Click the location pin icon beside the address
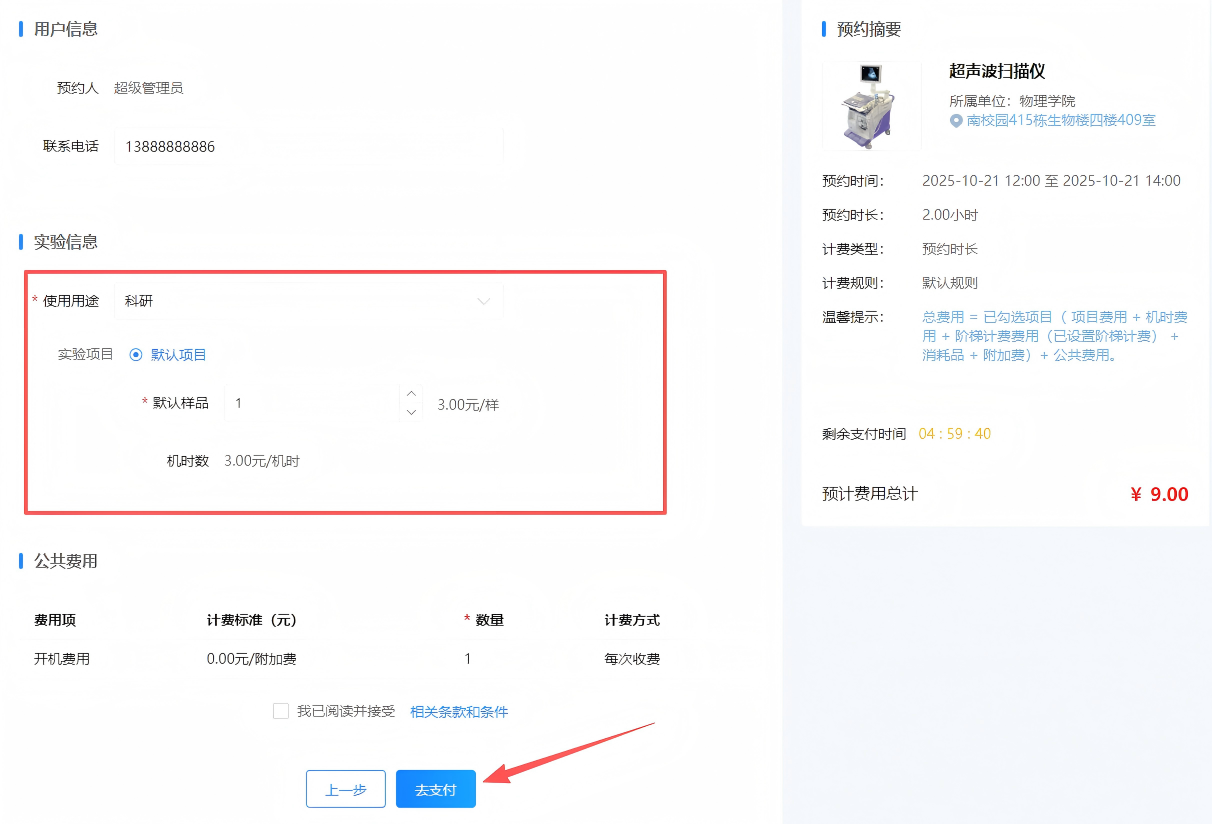Viewport: 1212px width, 824px height. (956, 121)
